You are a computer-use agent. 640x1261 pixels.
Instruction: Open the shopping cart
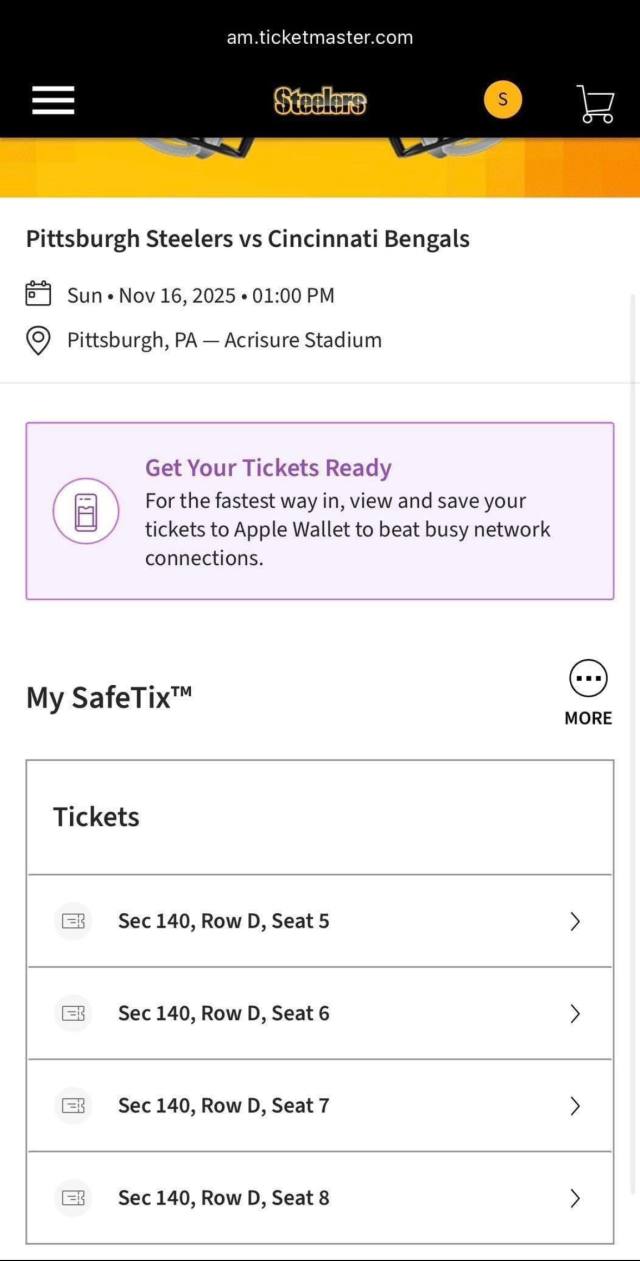coord(595,102)
